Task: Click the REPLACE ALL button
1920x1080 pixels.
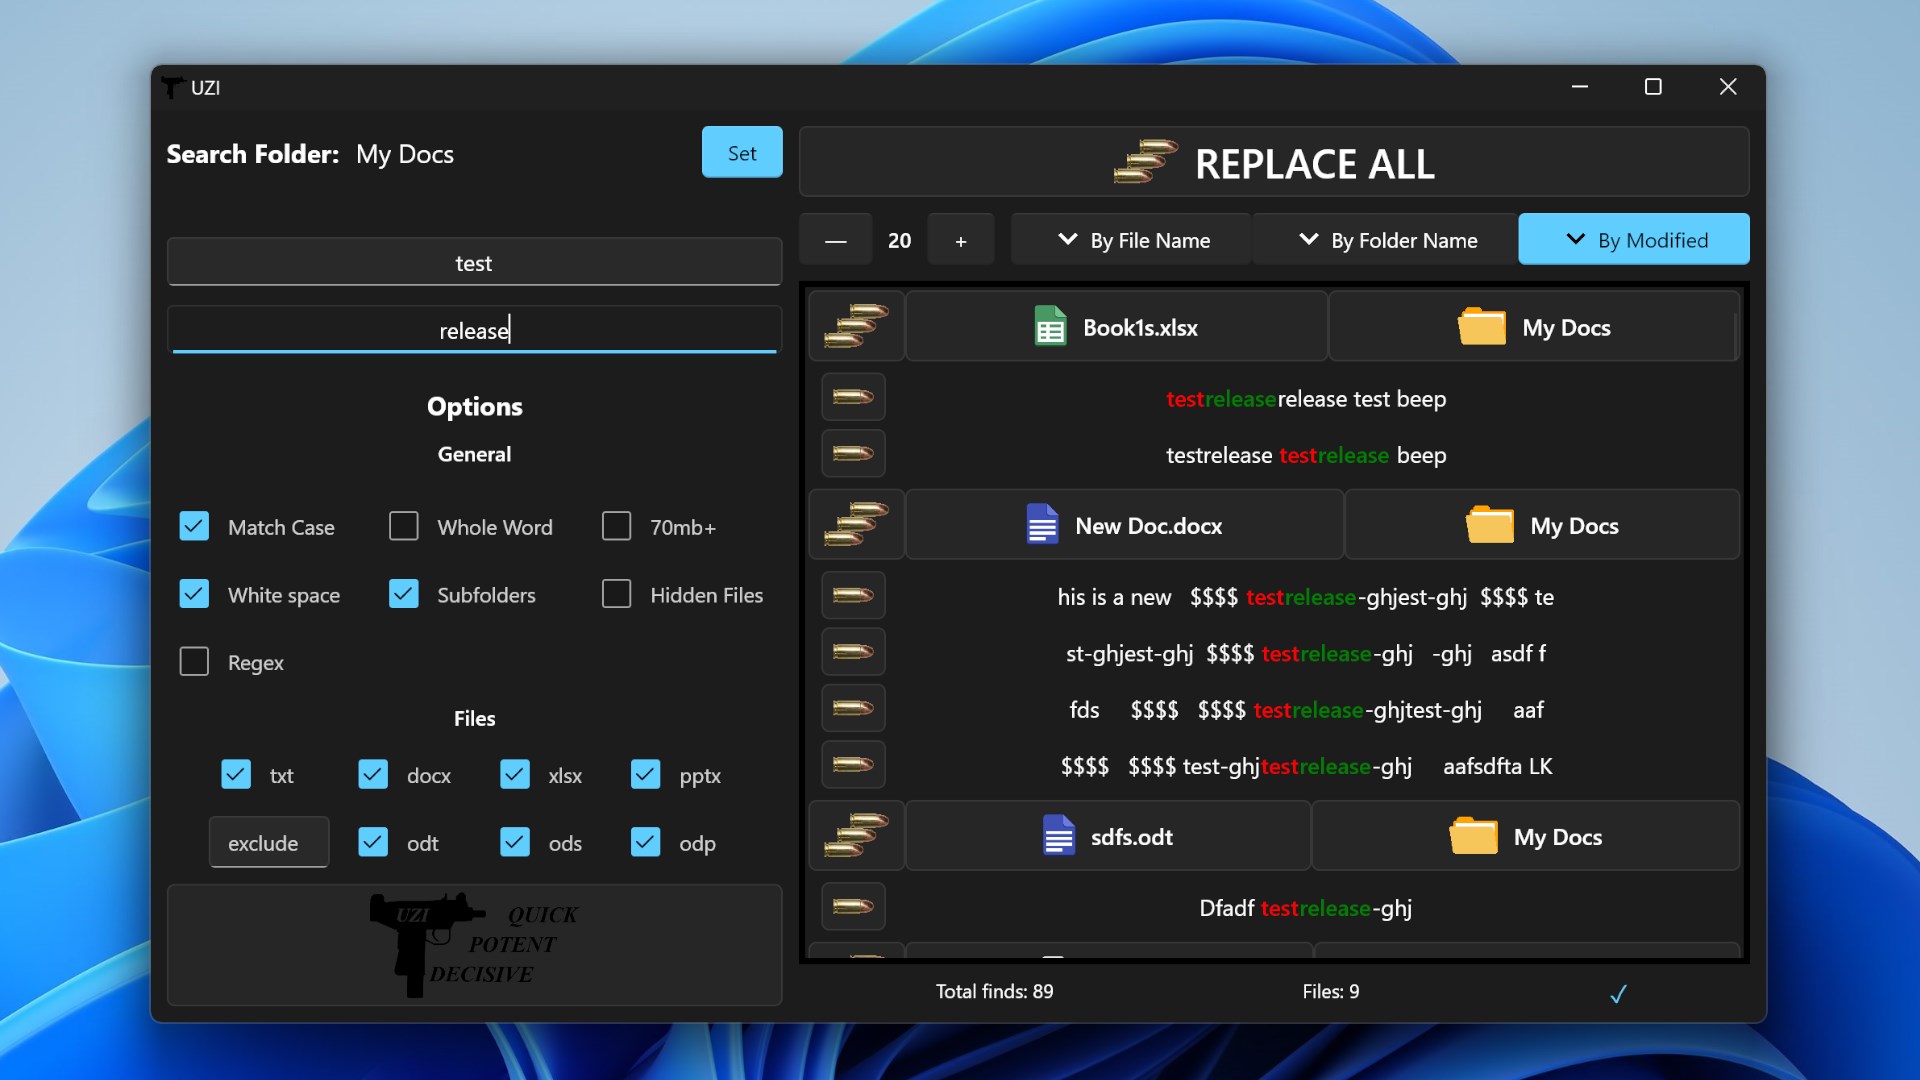Action: (1274, 162)
